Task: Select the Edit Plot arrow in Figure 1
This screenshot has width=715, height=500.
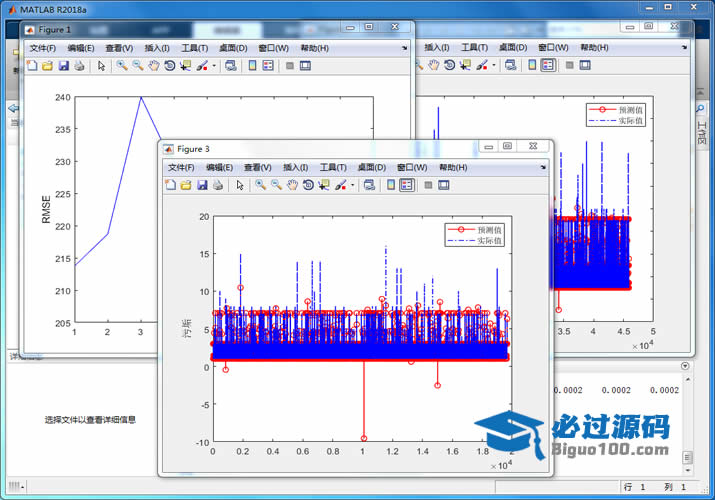Action: [101, 66]
